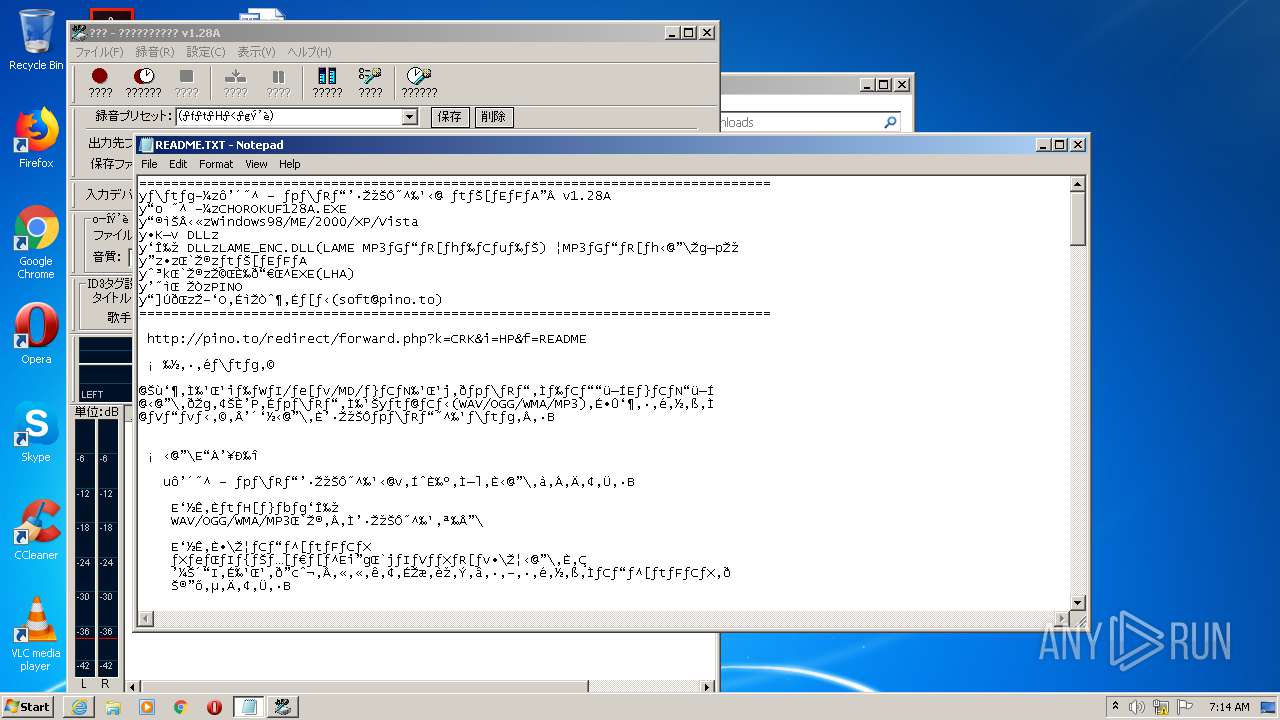The height and width of the screenshot is (720, 1280).
Task: Open Notepad Edit menu
Action: click(178, 164)
